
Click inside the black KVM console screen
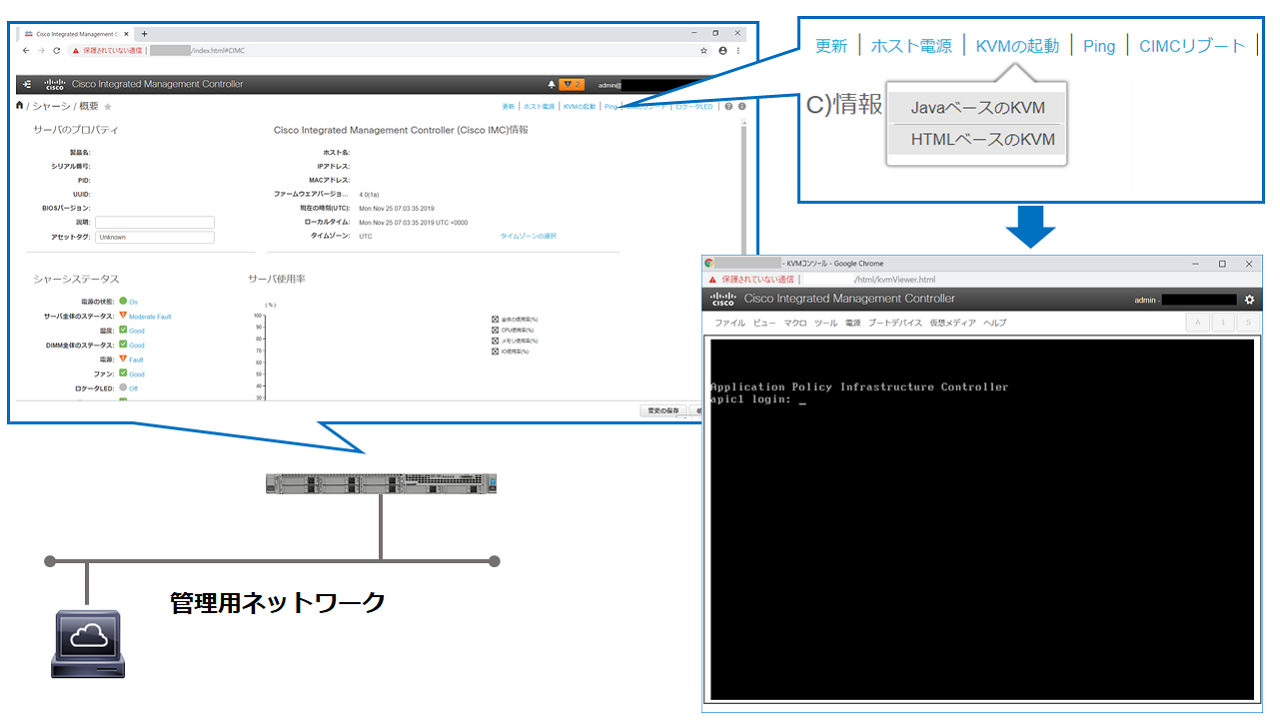coord(981,519)
